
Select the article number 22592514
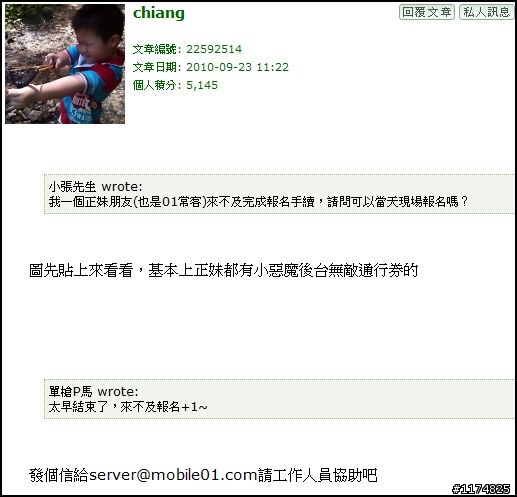pos(214,49)
